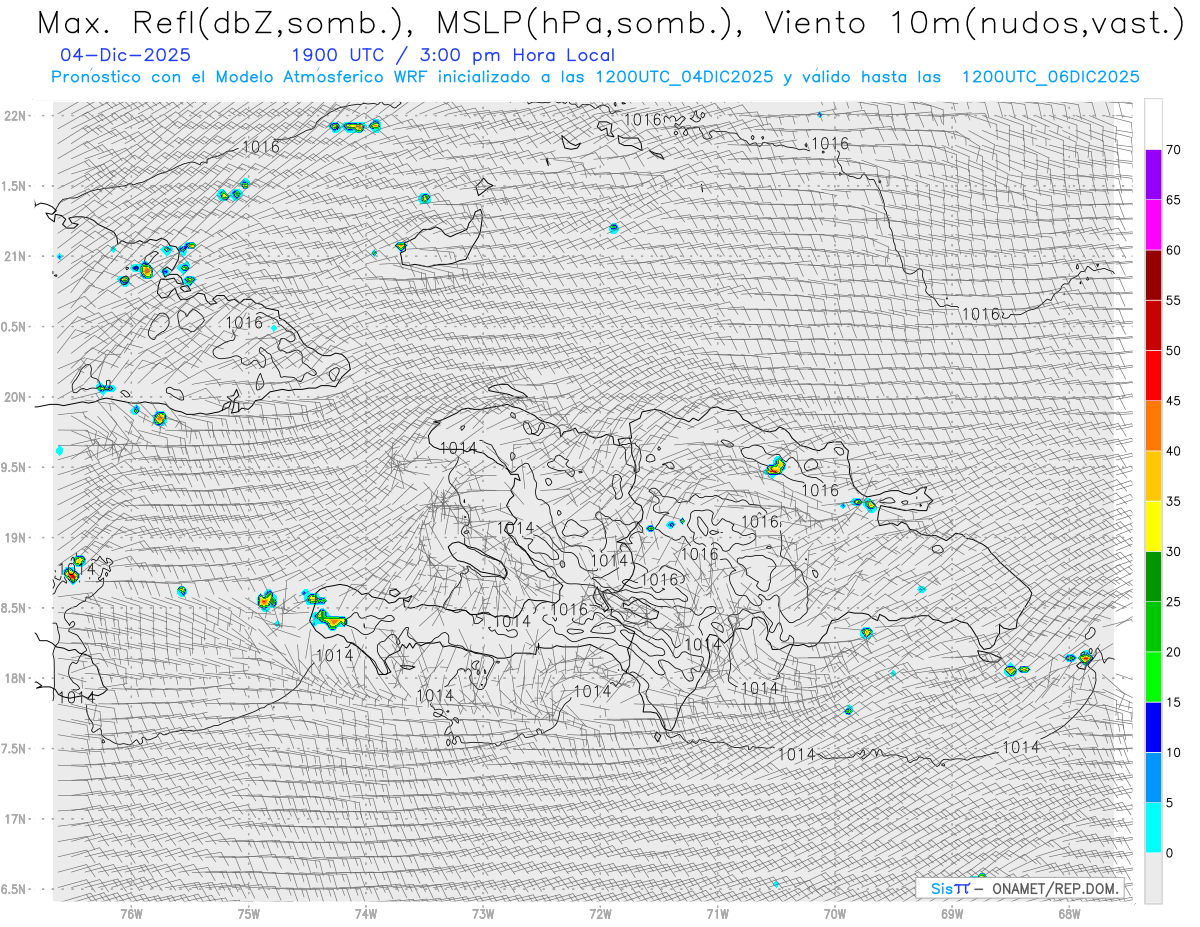Click the '17N' latitude label
The width and height of the screenshot is (1200, 927).
[x=15, y=819]
